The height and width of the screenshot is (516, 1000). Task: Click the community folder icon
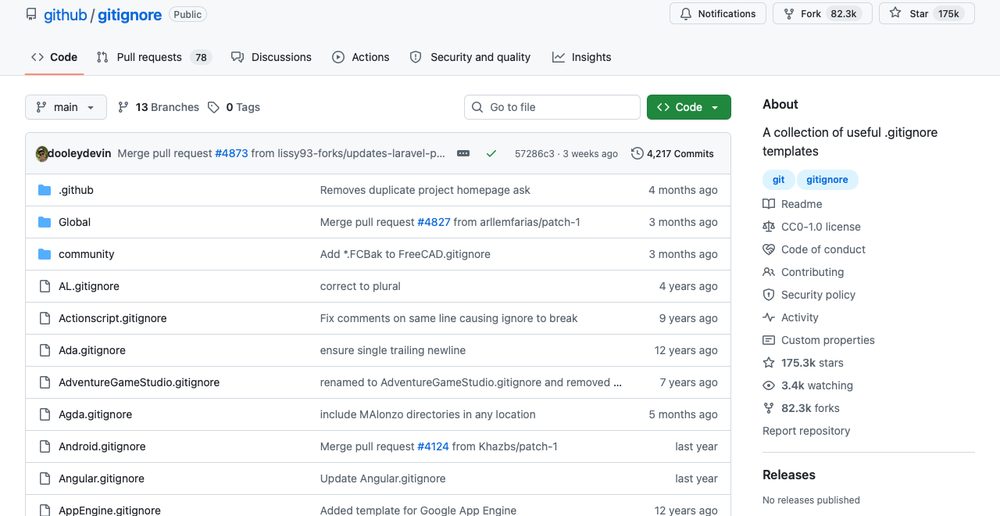44,254
